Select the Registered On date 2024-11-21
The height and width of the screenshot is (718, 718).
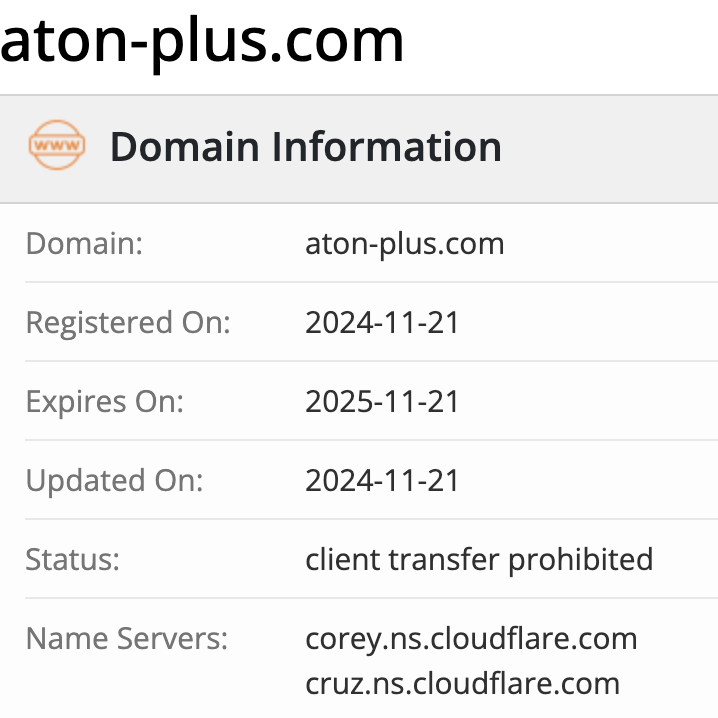coord(382,323)
